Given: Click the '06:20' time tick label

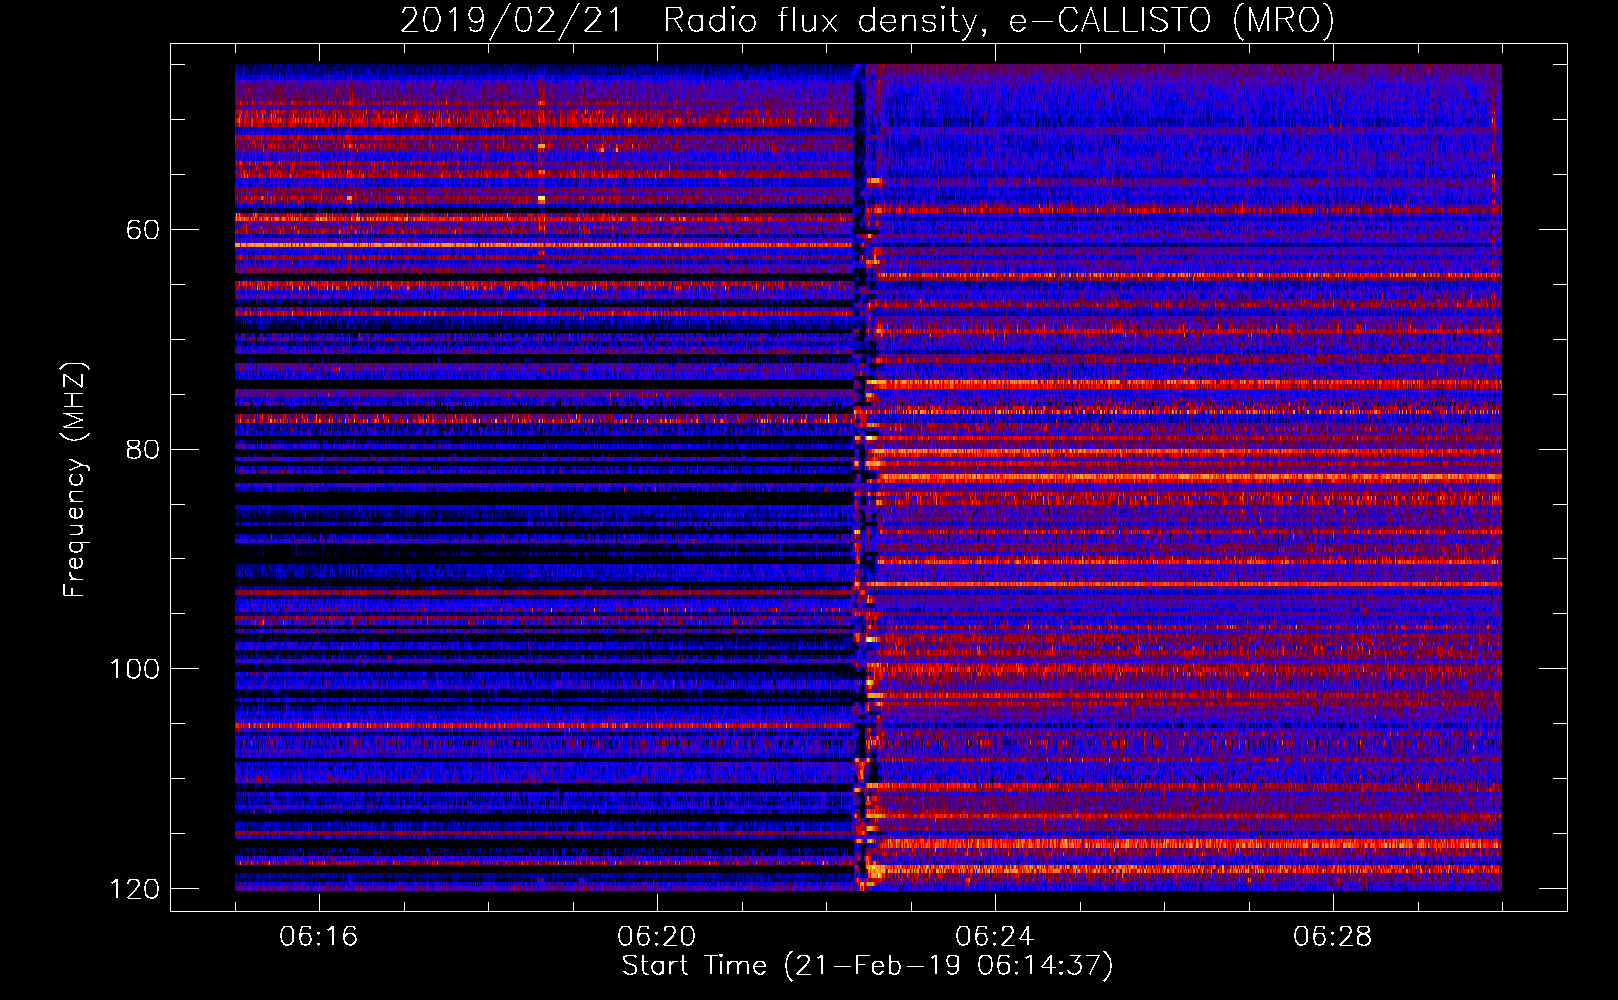Looking at the screenshot, I should pyautogui.click(x=657, y=937).
